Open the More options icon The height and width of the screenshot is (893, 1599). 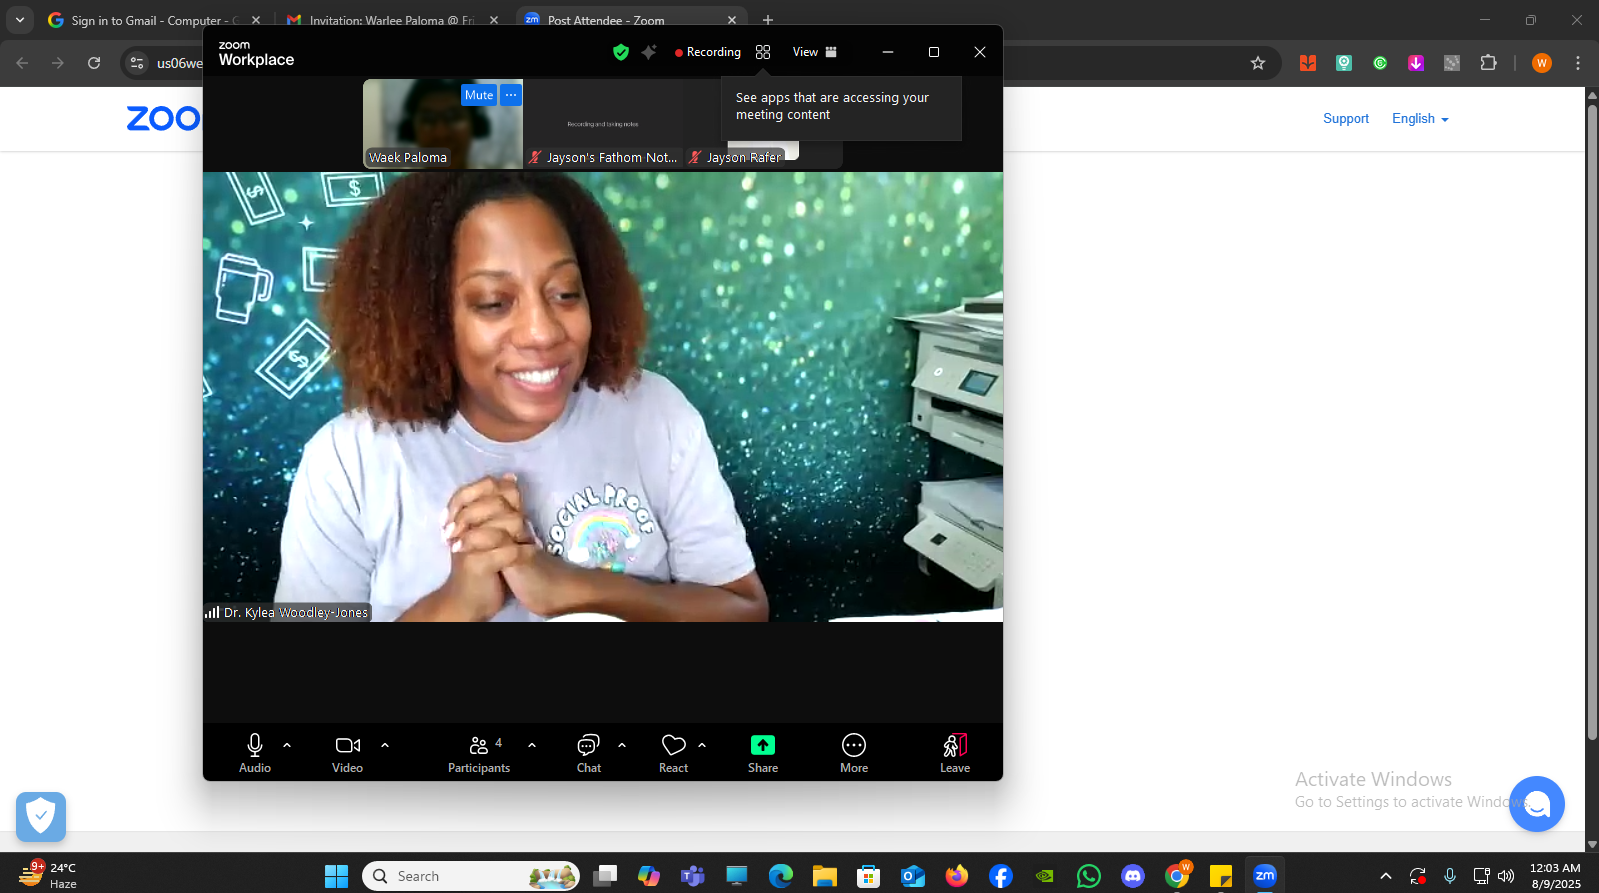pos(853,746)
